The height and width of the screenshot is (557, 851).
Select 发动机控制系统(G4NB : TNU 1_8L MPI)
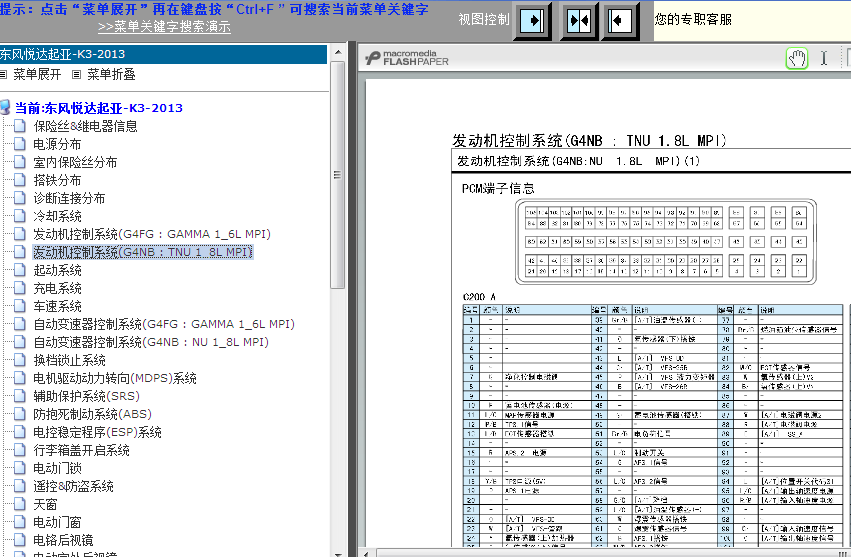(143, 252)
